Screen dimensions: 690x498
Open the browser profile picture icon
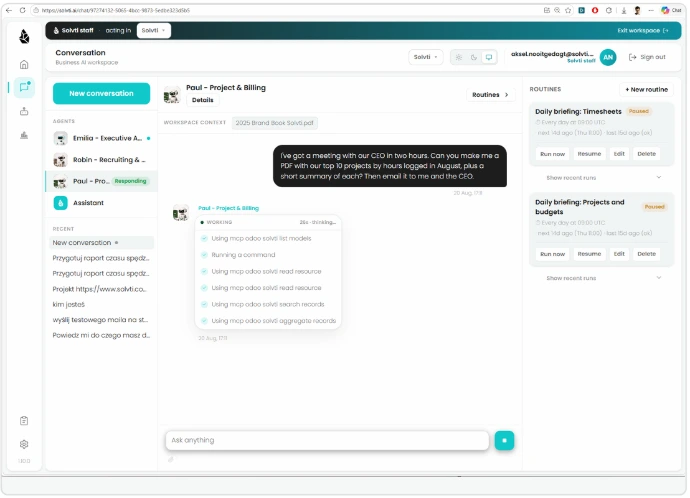tap(637, 10)
